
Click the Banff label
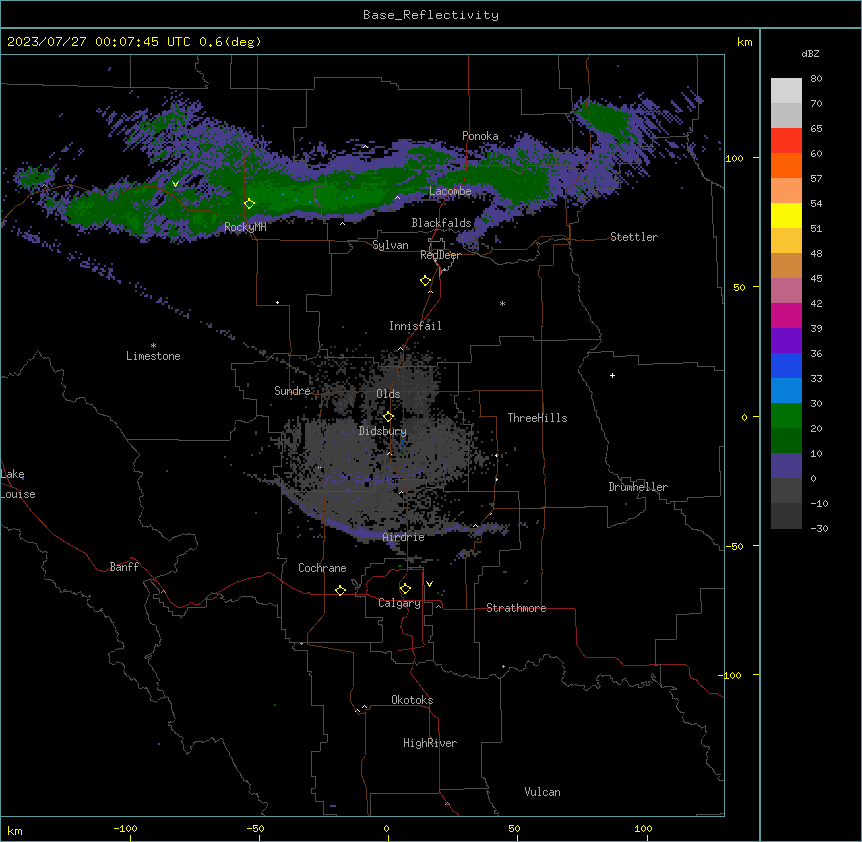124,567
